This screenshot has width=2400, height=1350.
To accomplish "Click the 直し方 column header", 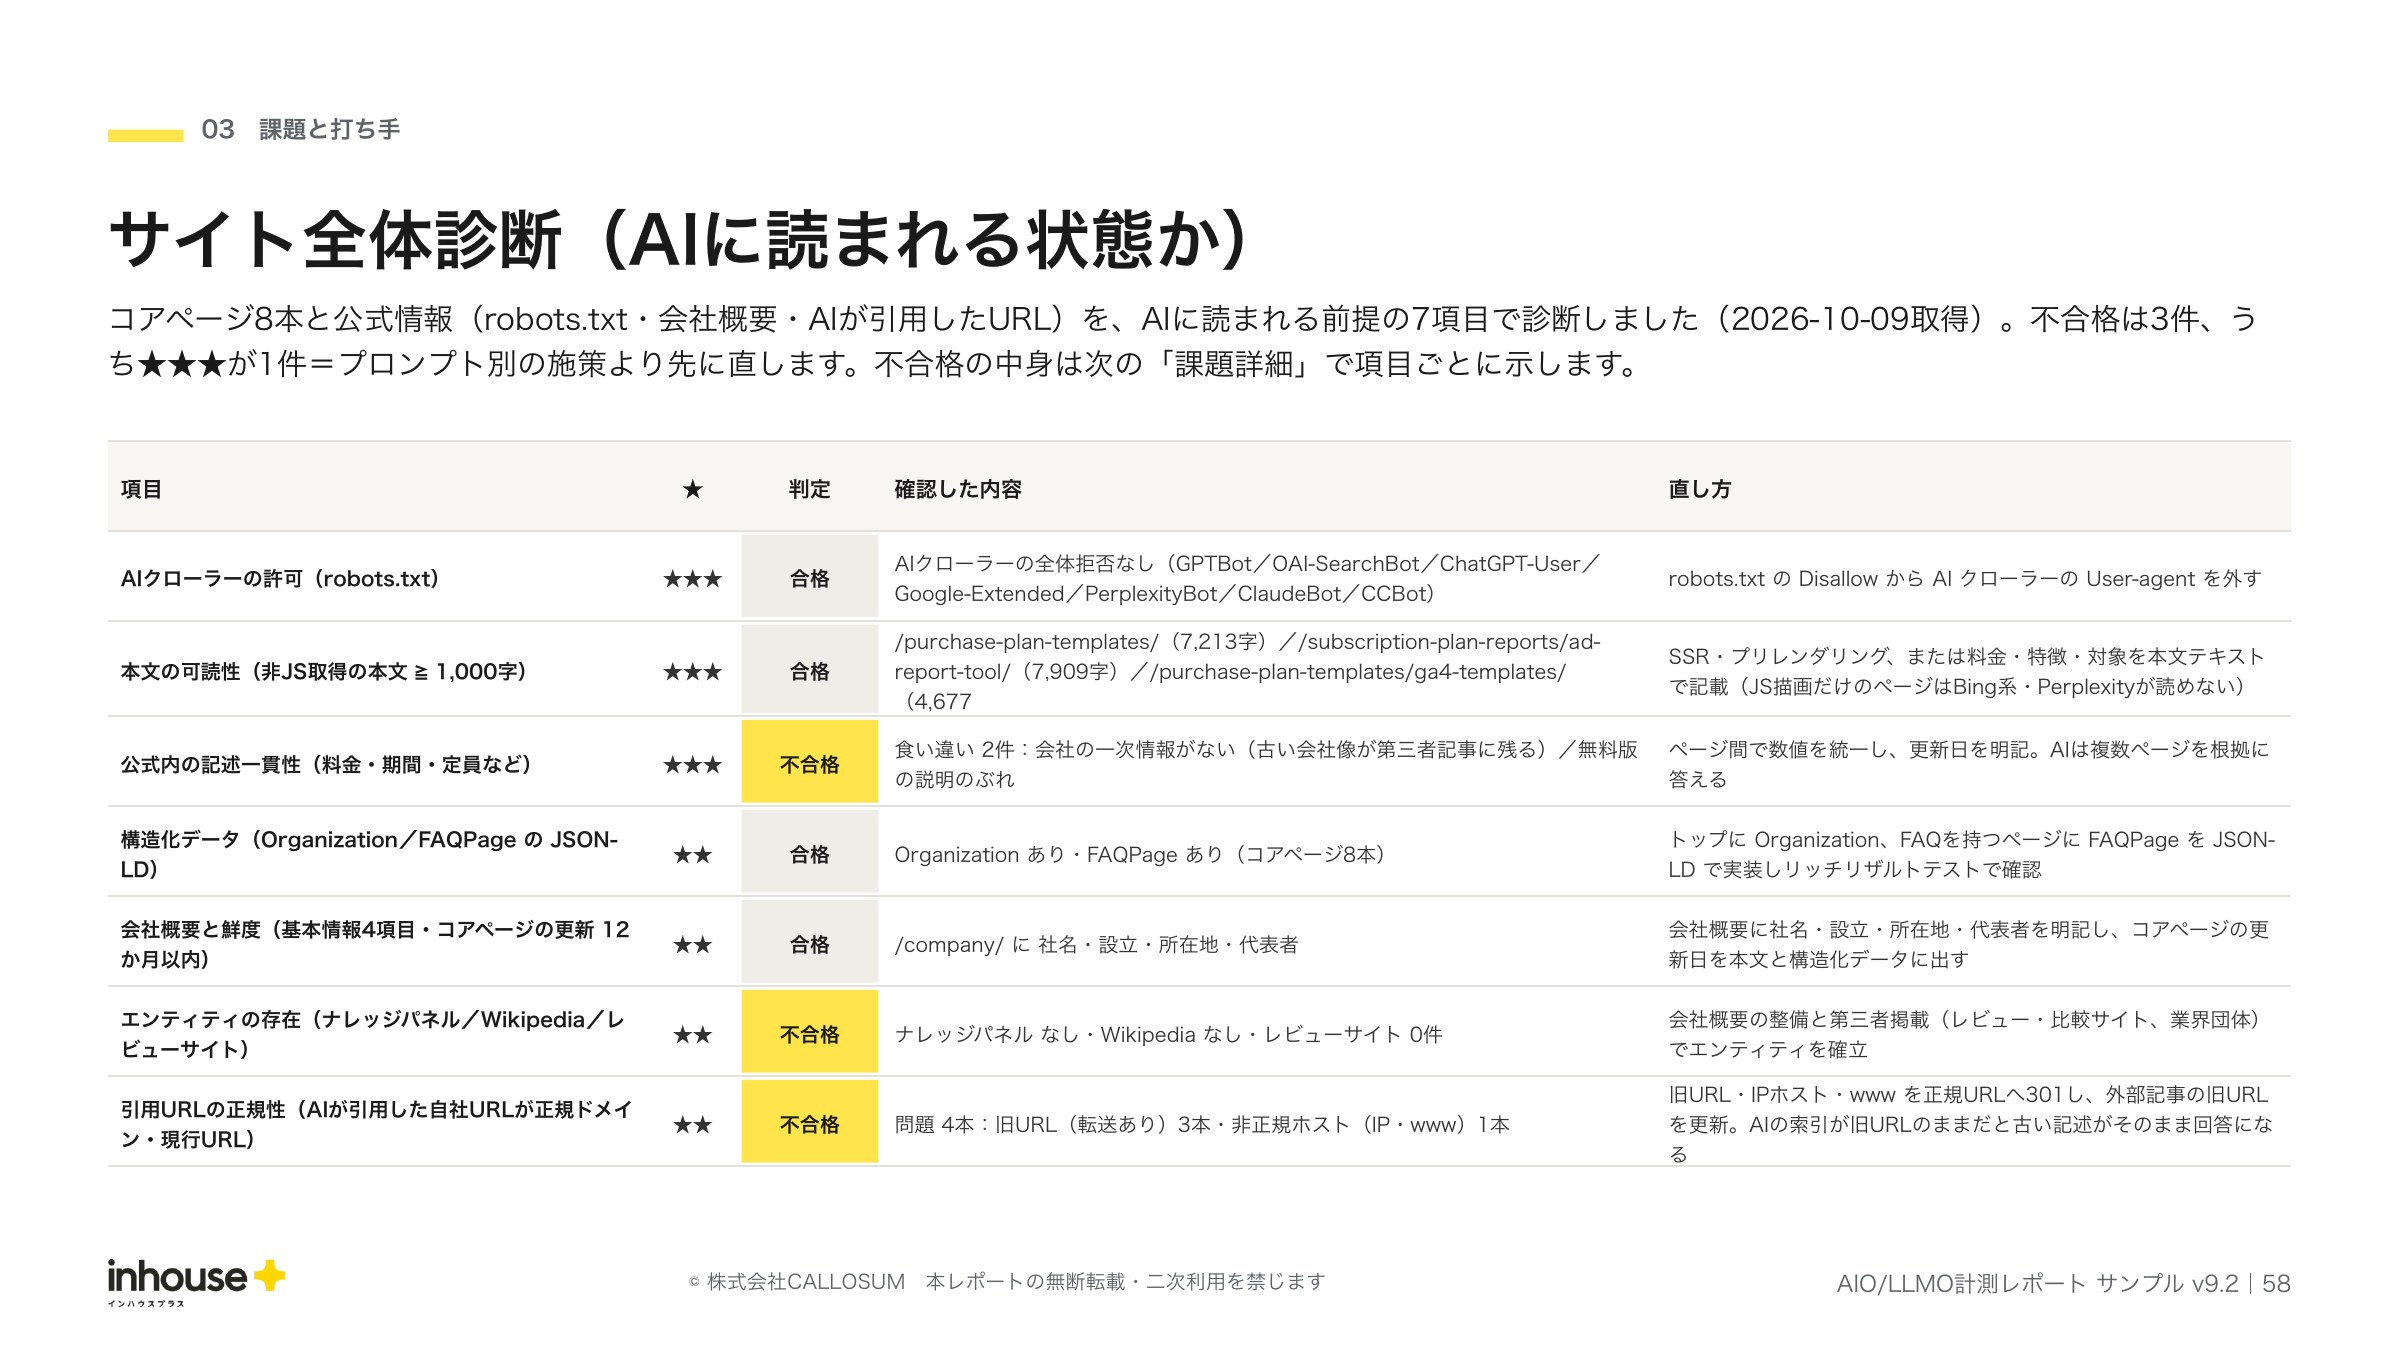I will (1699, 489).
